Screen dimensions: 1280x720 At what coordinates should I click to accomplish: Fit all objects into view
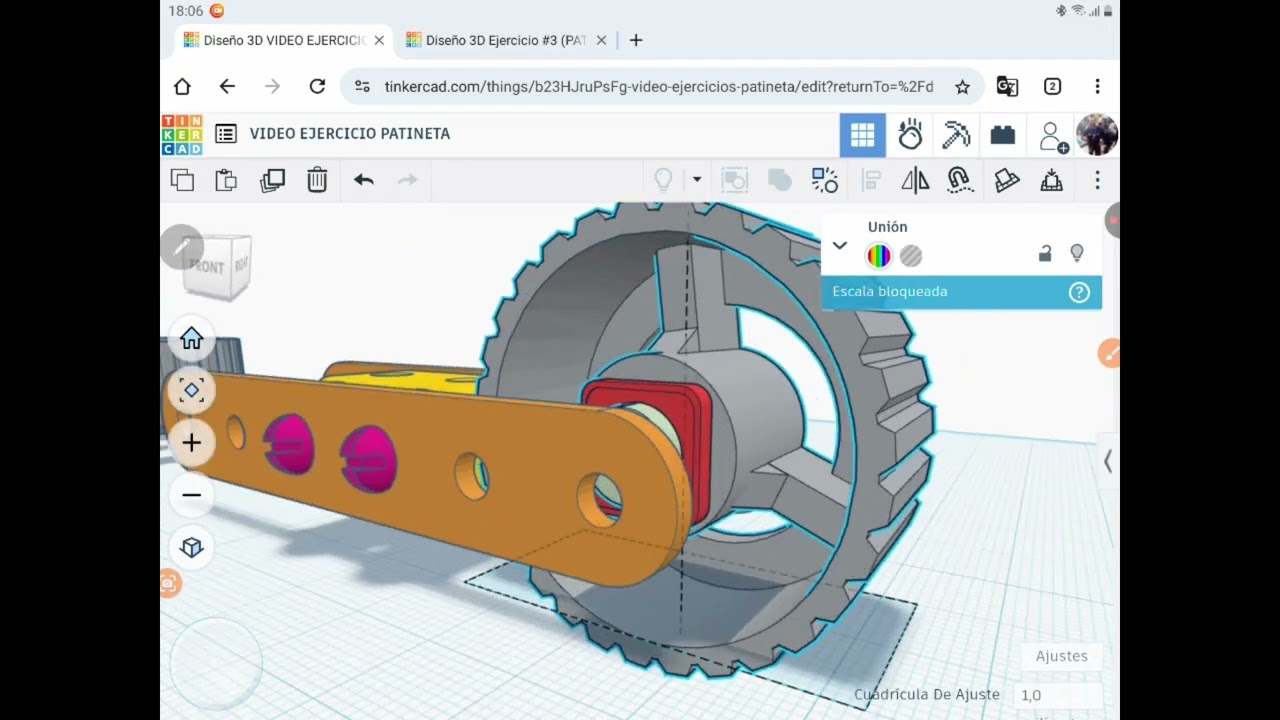click(191, 391)
